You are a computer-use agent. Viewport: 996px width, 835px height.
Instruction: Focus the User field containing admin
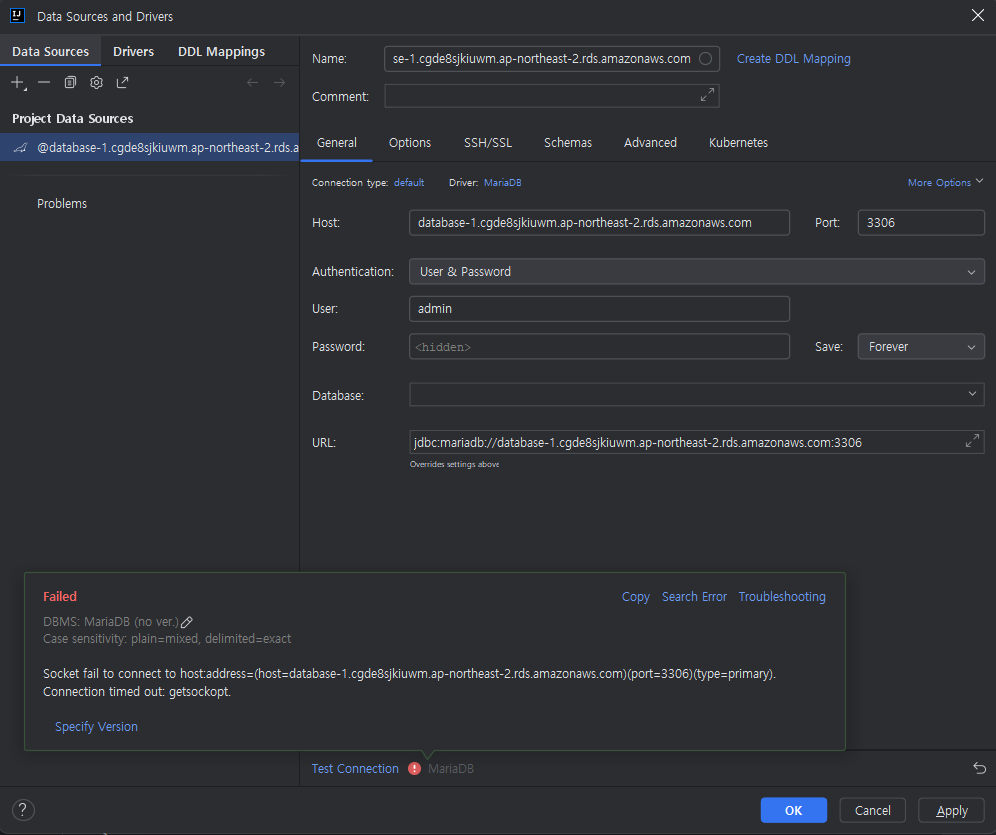point(599,309)
